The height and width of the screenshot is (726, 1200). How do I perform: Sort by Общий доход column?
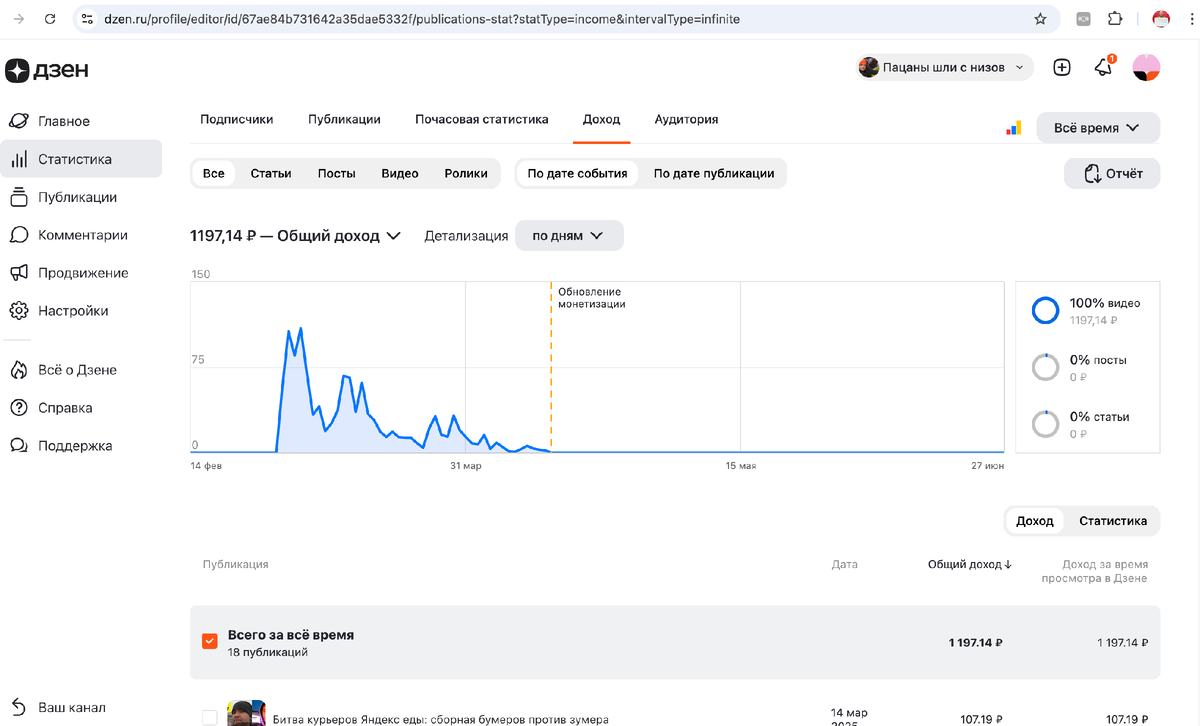[970, 564]
